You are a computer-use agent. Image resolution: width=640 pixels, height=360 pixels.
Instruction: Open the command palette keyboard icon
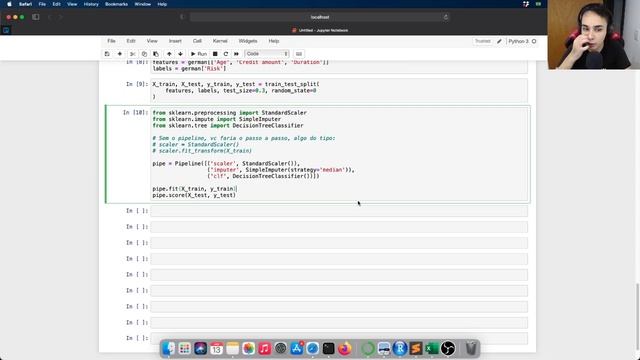pyautogui.click(x=299, y=54)
